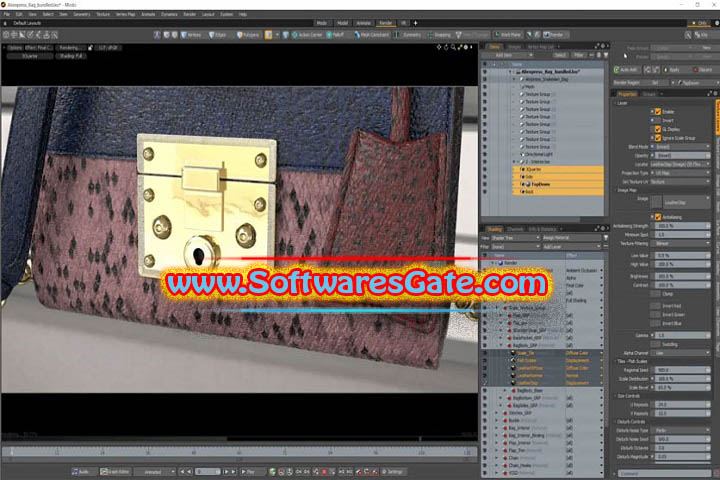Open Mesh Constraint options
This screenshot has height=480, width=720.
tap(371, 35)
